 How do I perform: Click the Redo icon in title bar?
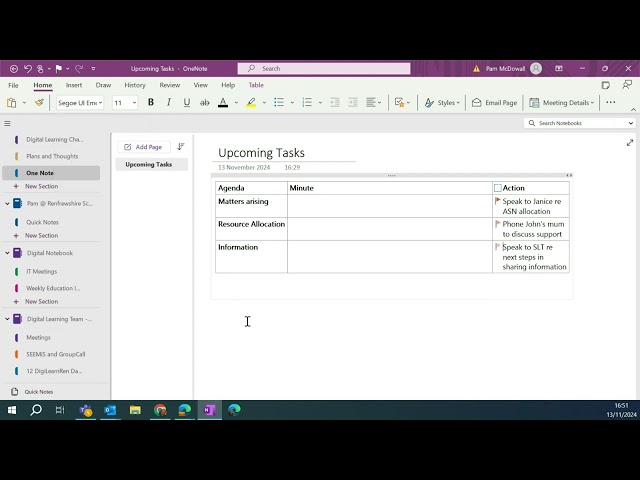coord(79,69)
